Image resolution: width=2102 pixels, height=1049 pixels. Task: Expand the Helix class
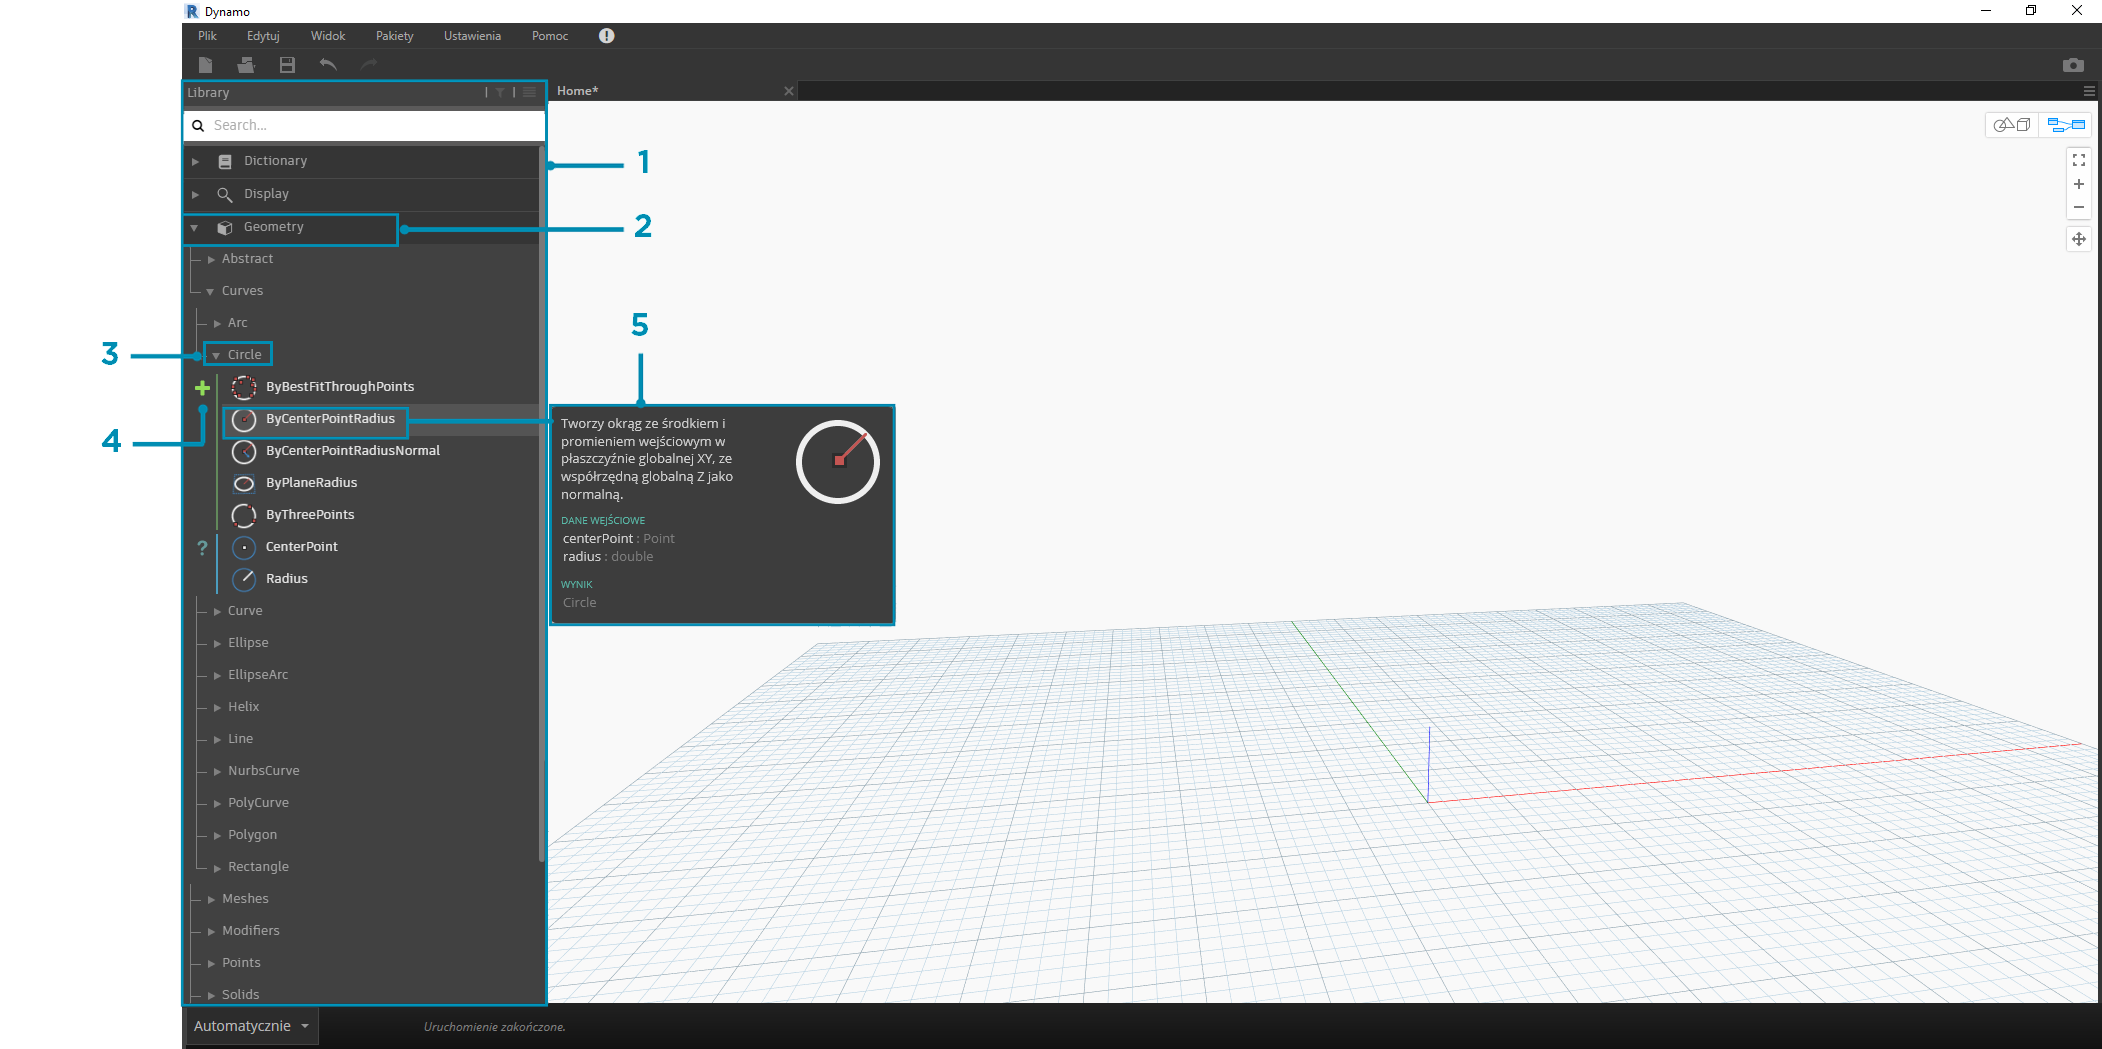[x=217, y=708]
